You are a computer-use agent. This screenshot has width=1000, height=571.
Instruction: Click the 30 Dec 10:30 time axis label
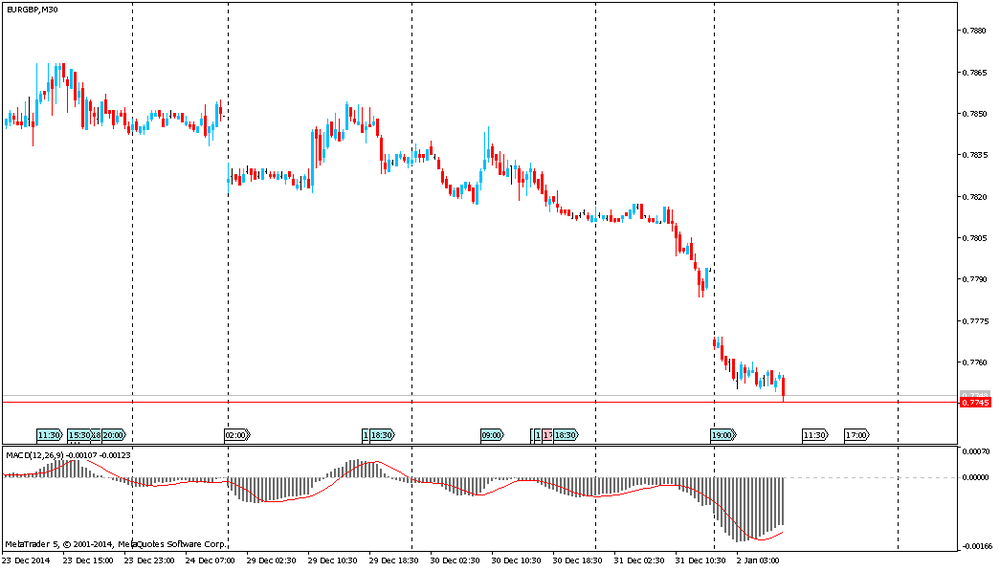pyautogui.click(x=517, y=561)
